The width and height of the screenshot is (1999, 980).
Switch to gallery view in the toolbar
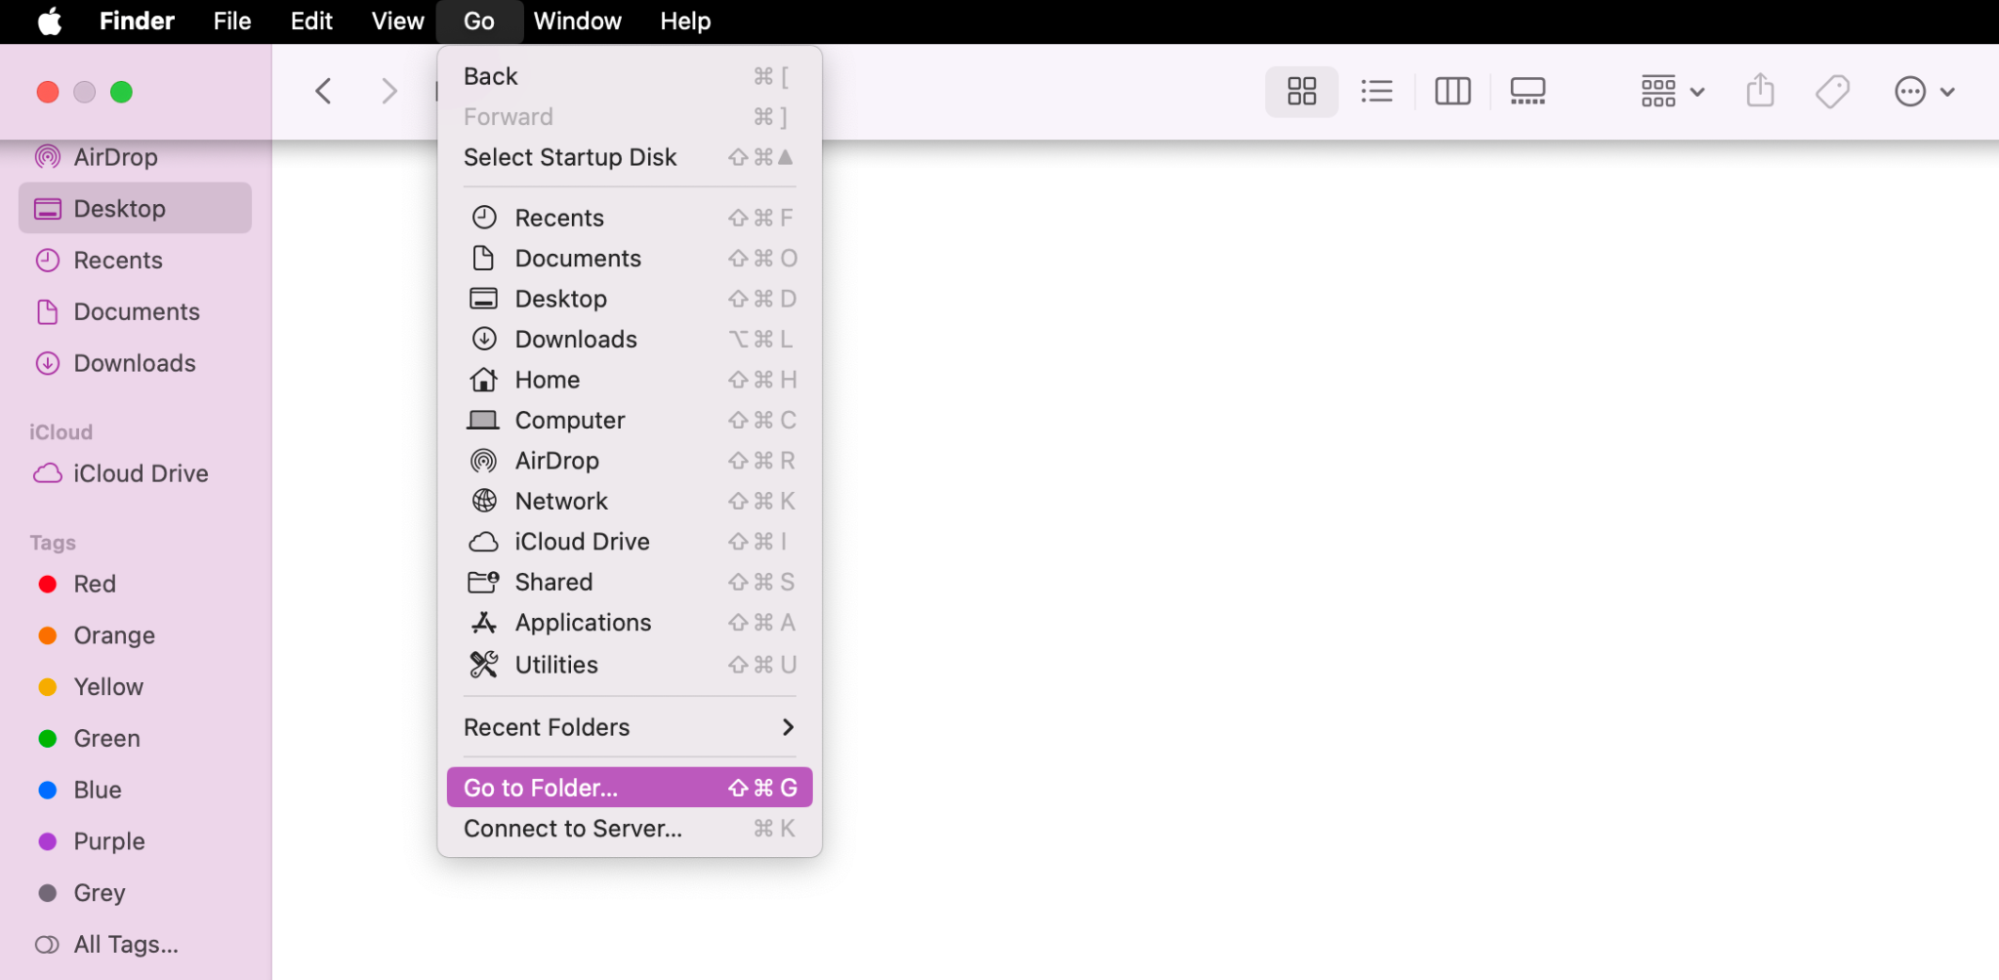[1527, 91]
